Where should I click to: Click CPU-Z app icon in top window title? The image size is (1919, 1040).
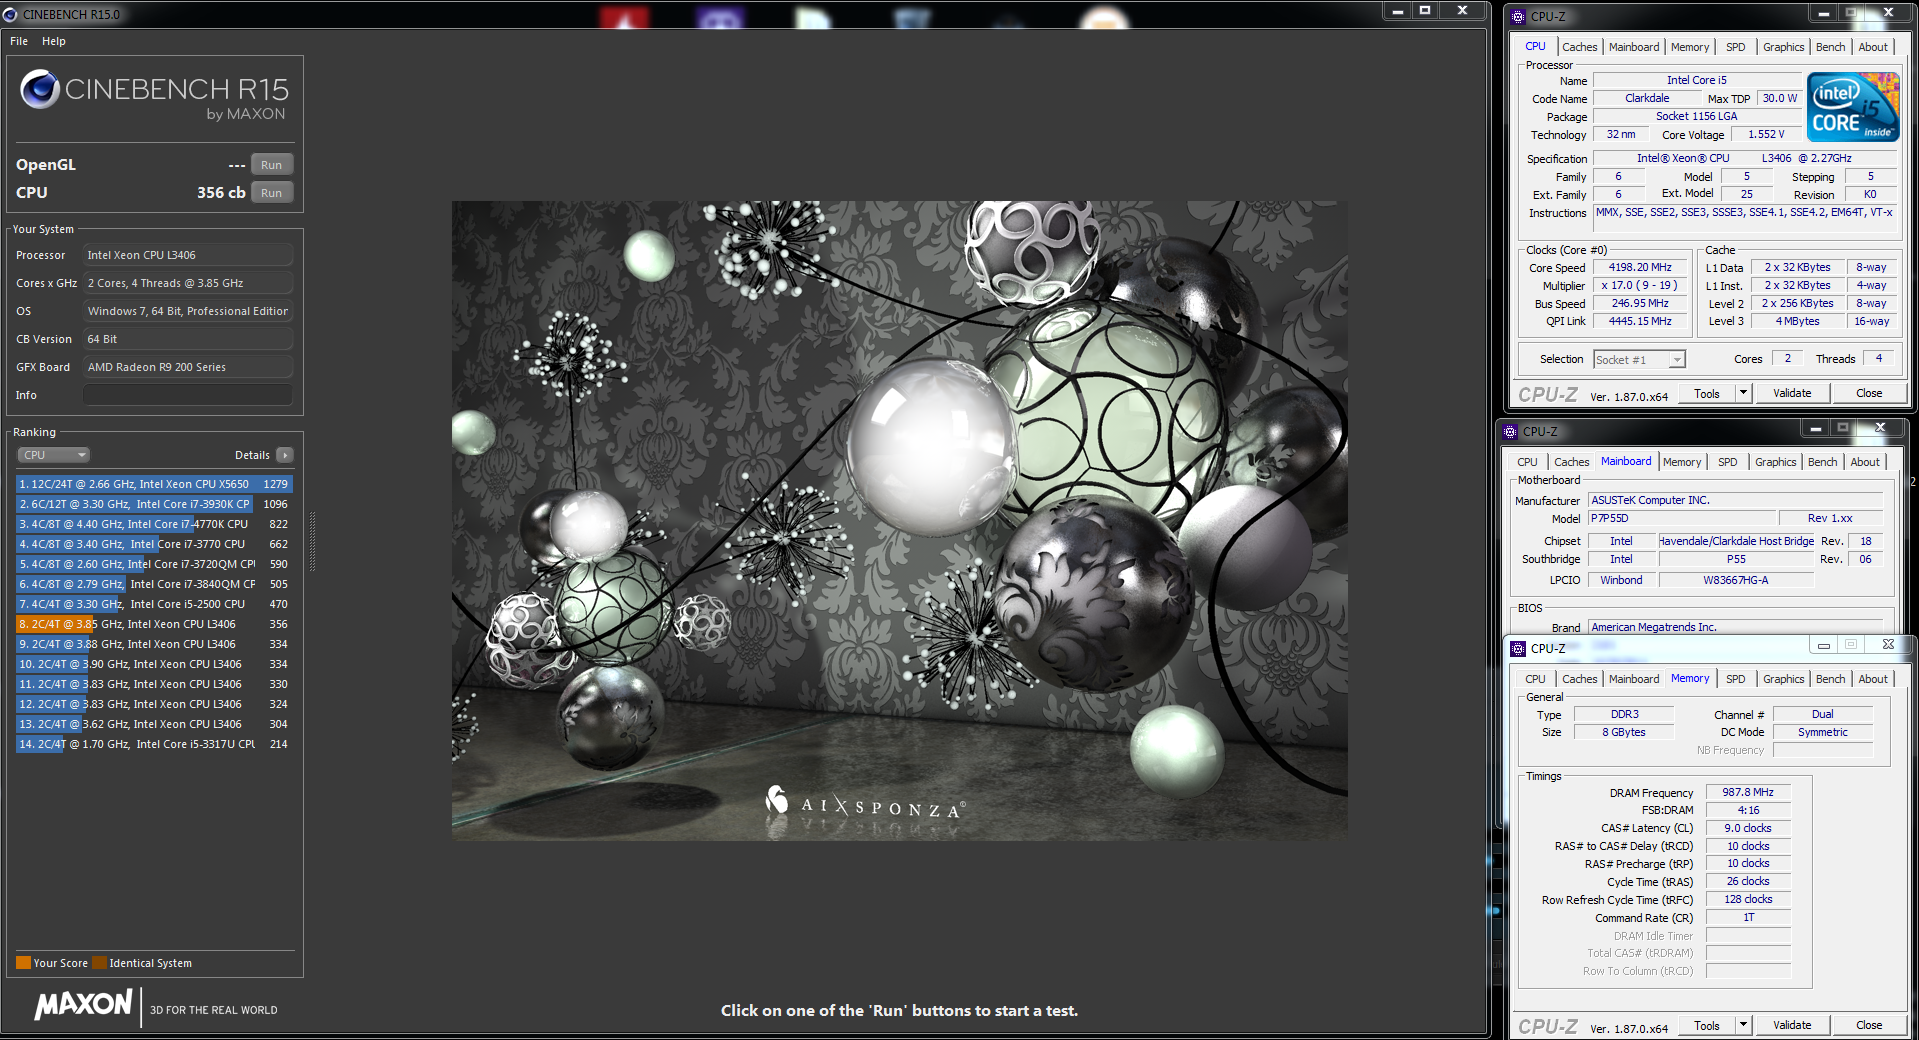tap(1518, 16)
